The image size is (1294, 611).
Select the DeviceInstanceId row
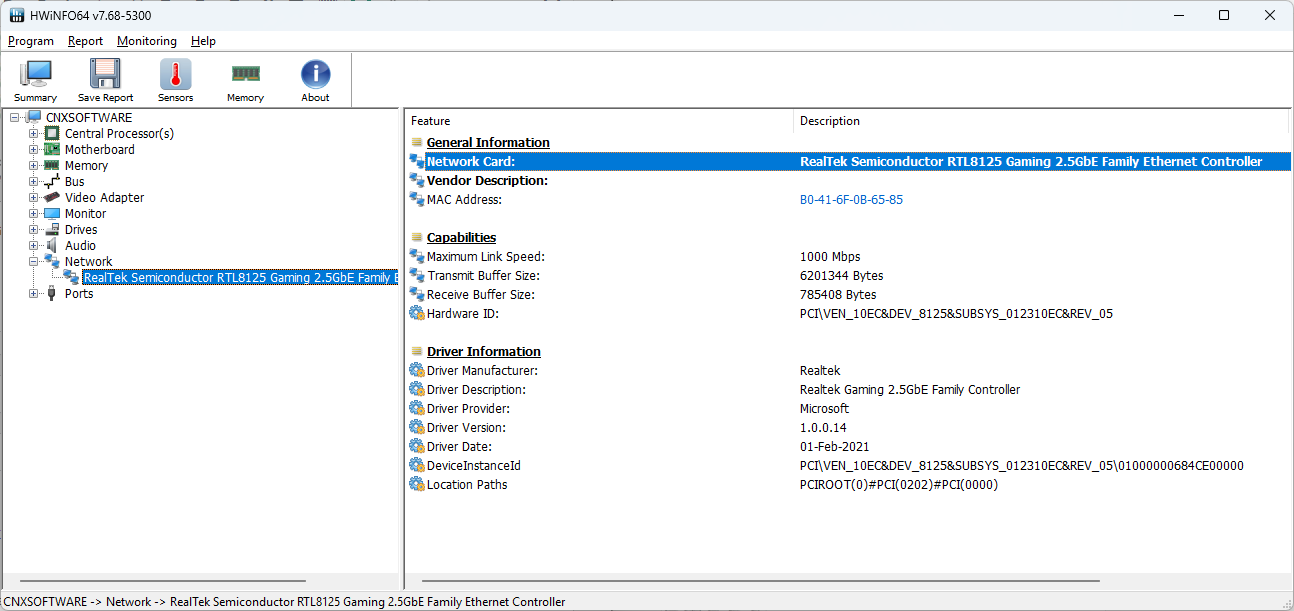(848, 466)
